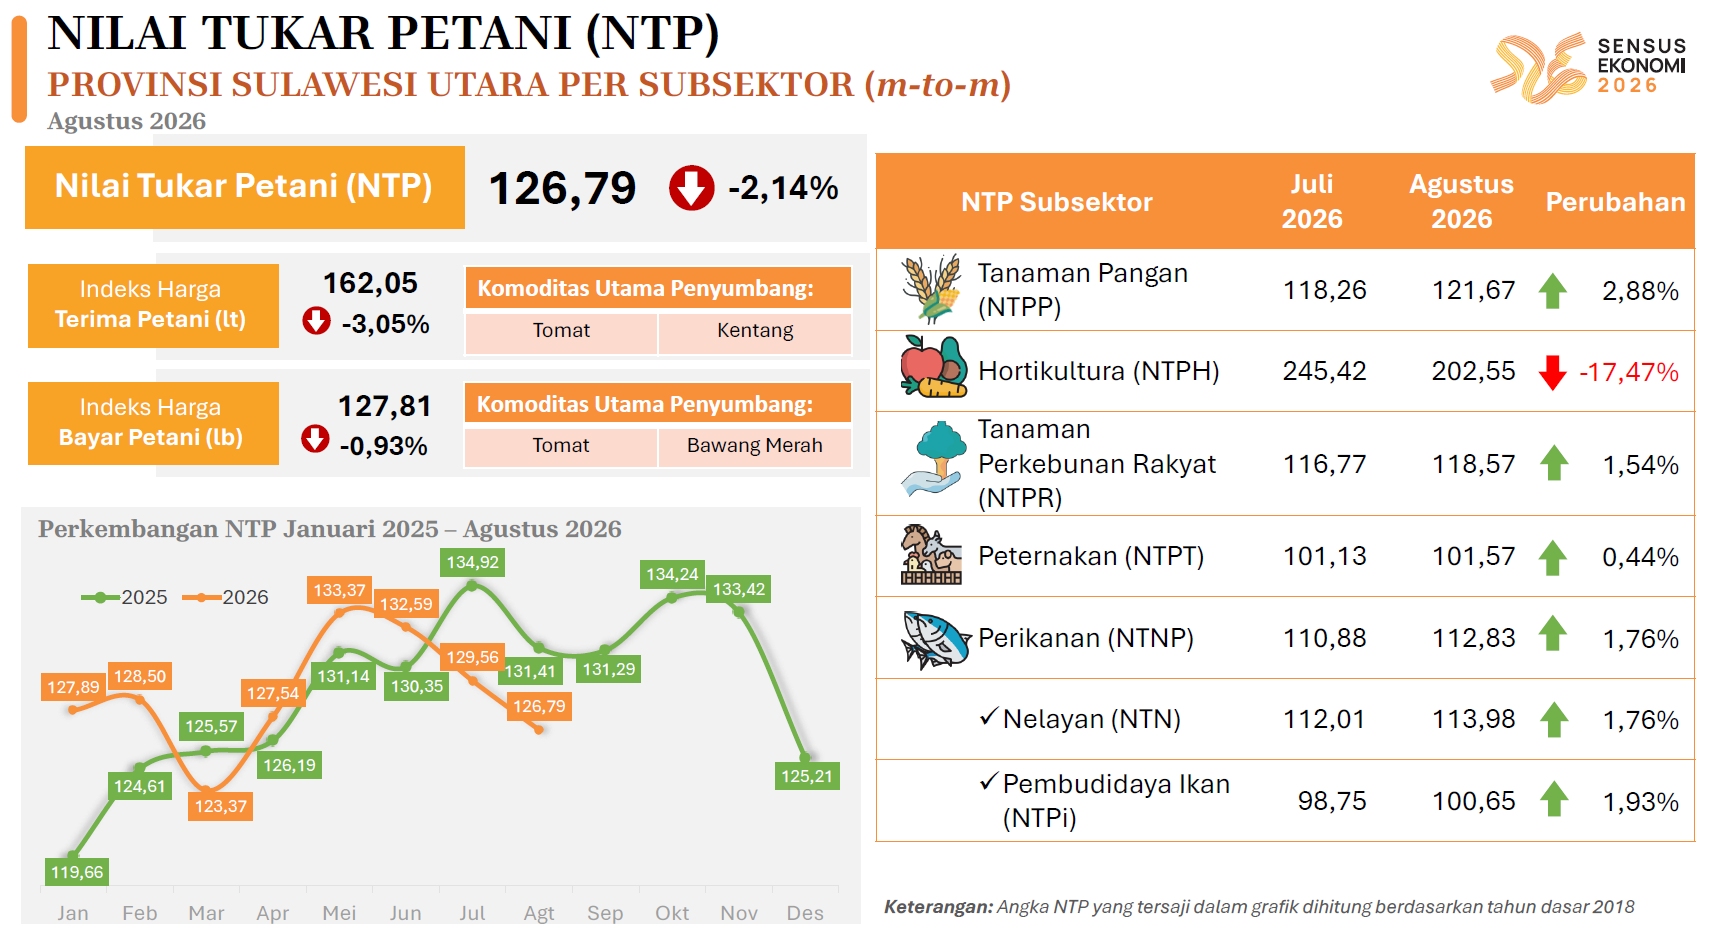Select the Indeks Harga Terima Petani box

153,305
